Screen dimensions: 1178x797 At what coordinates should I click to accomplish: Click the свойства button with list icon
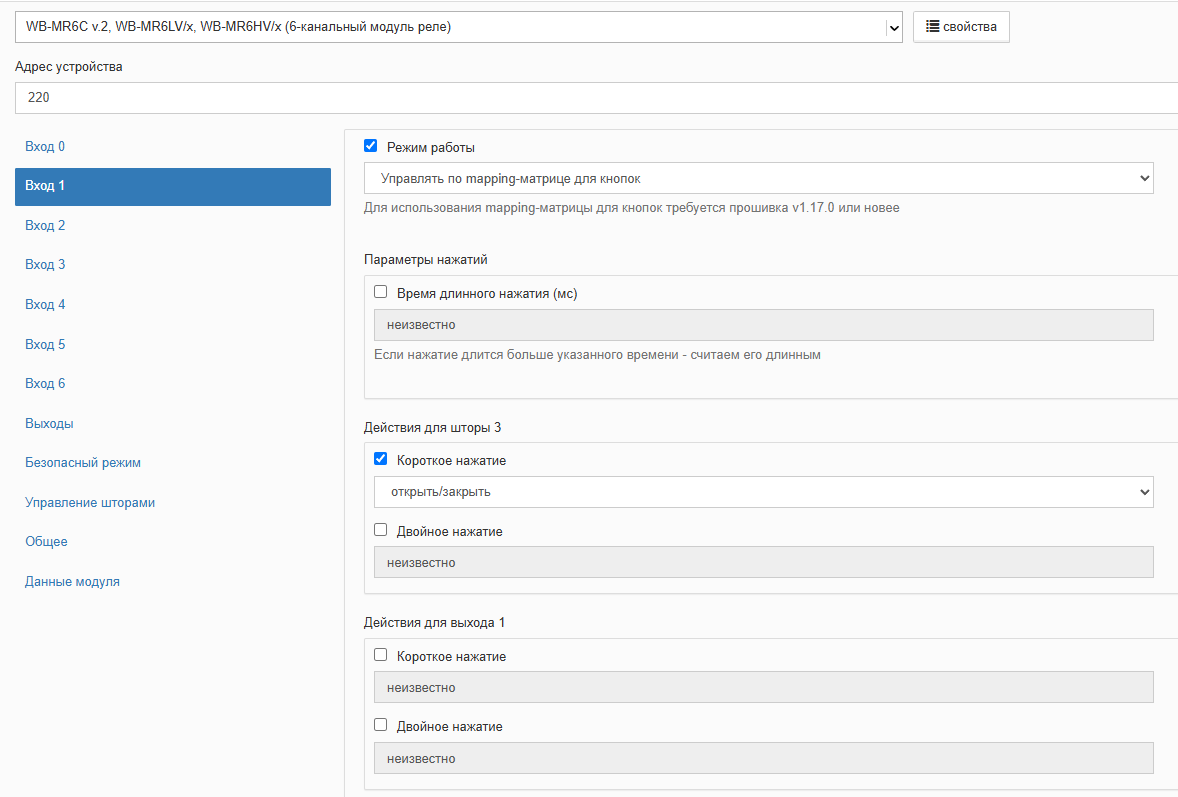point(960,27)
